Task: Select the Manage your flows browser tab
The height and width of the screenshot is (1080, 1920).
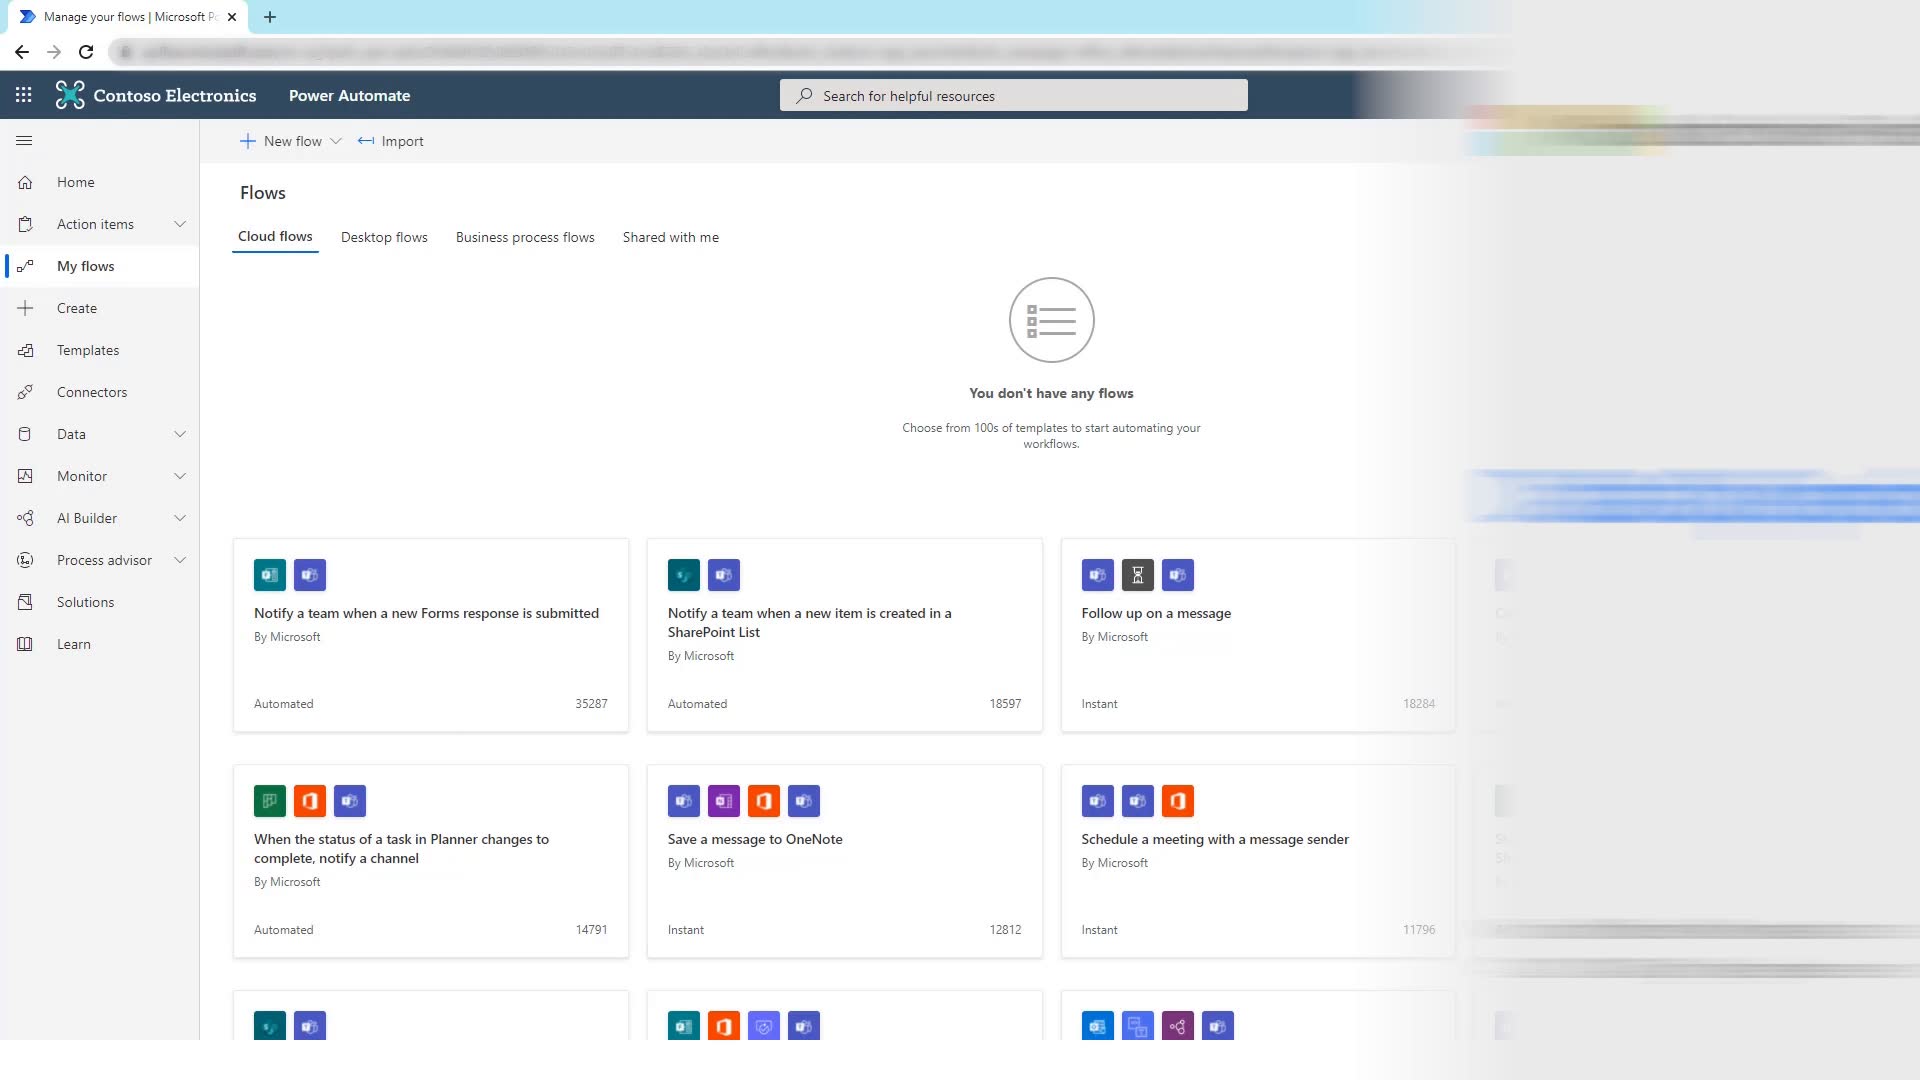Action: tap(127, 17)
